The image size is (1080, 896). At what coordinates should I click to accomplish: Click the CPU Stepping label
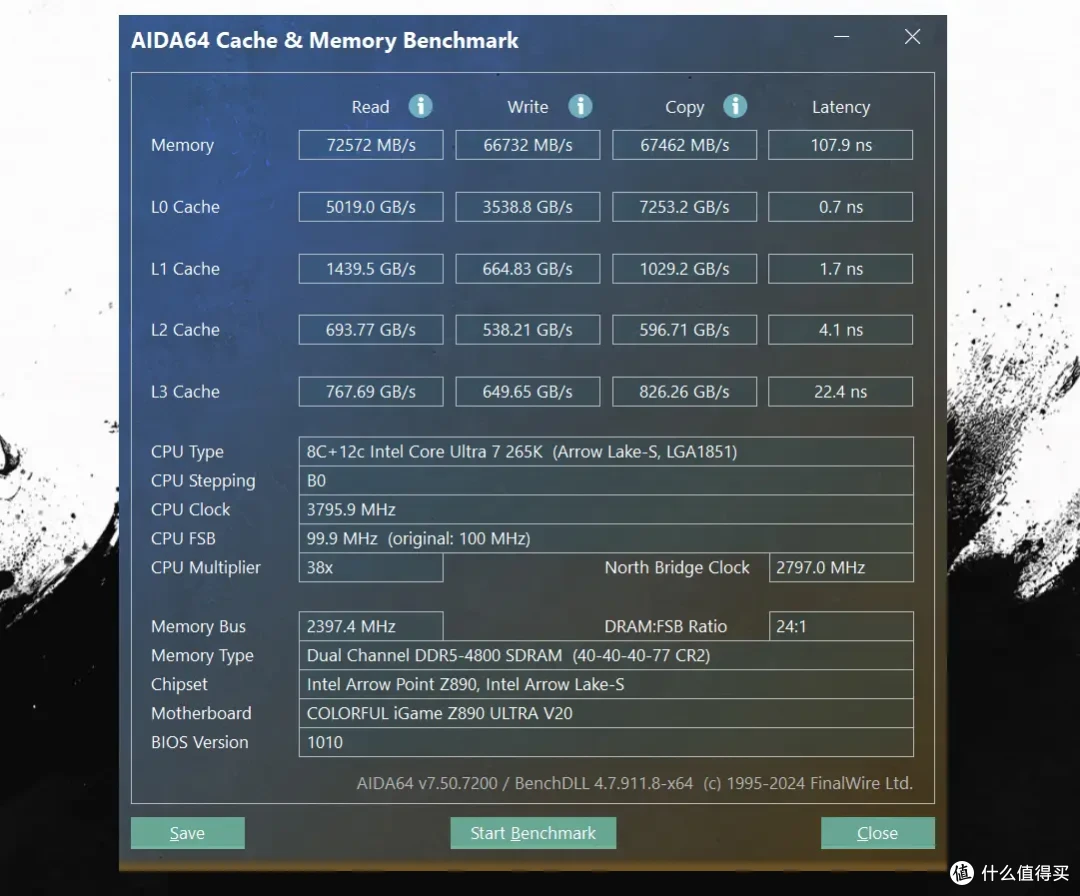coord(203,481)
